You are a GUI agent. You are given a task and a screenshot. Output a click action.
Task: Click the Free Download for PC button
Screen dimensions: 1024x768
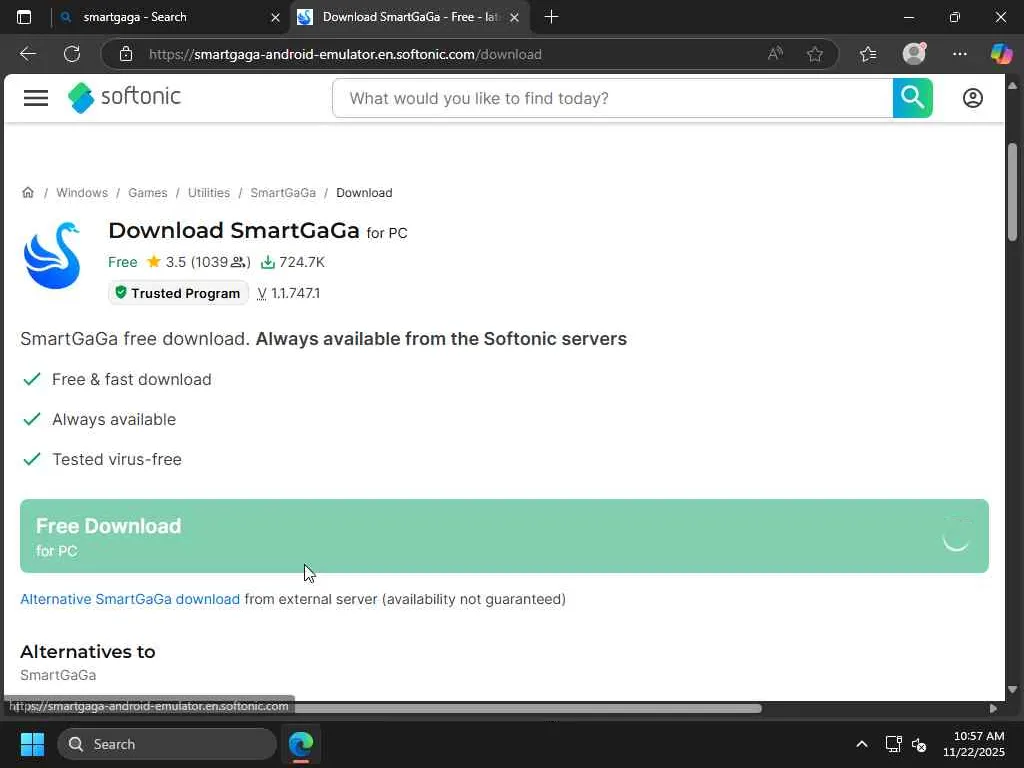tap(504, 536)
